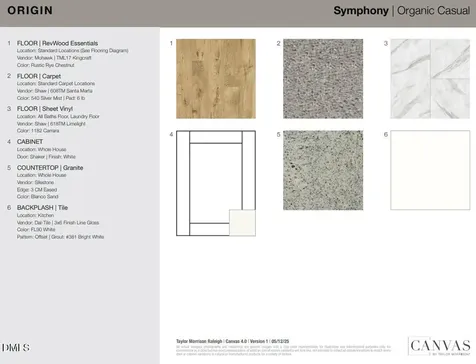
Task: Click Location: Whole House under COUNTERTOP
Action: [x=41, y=175]
